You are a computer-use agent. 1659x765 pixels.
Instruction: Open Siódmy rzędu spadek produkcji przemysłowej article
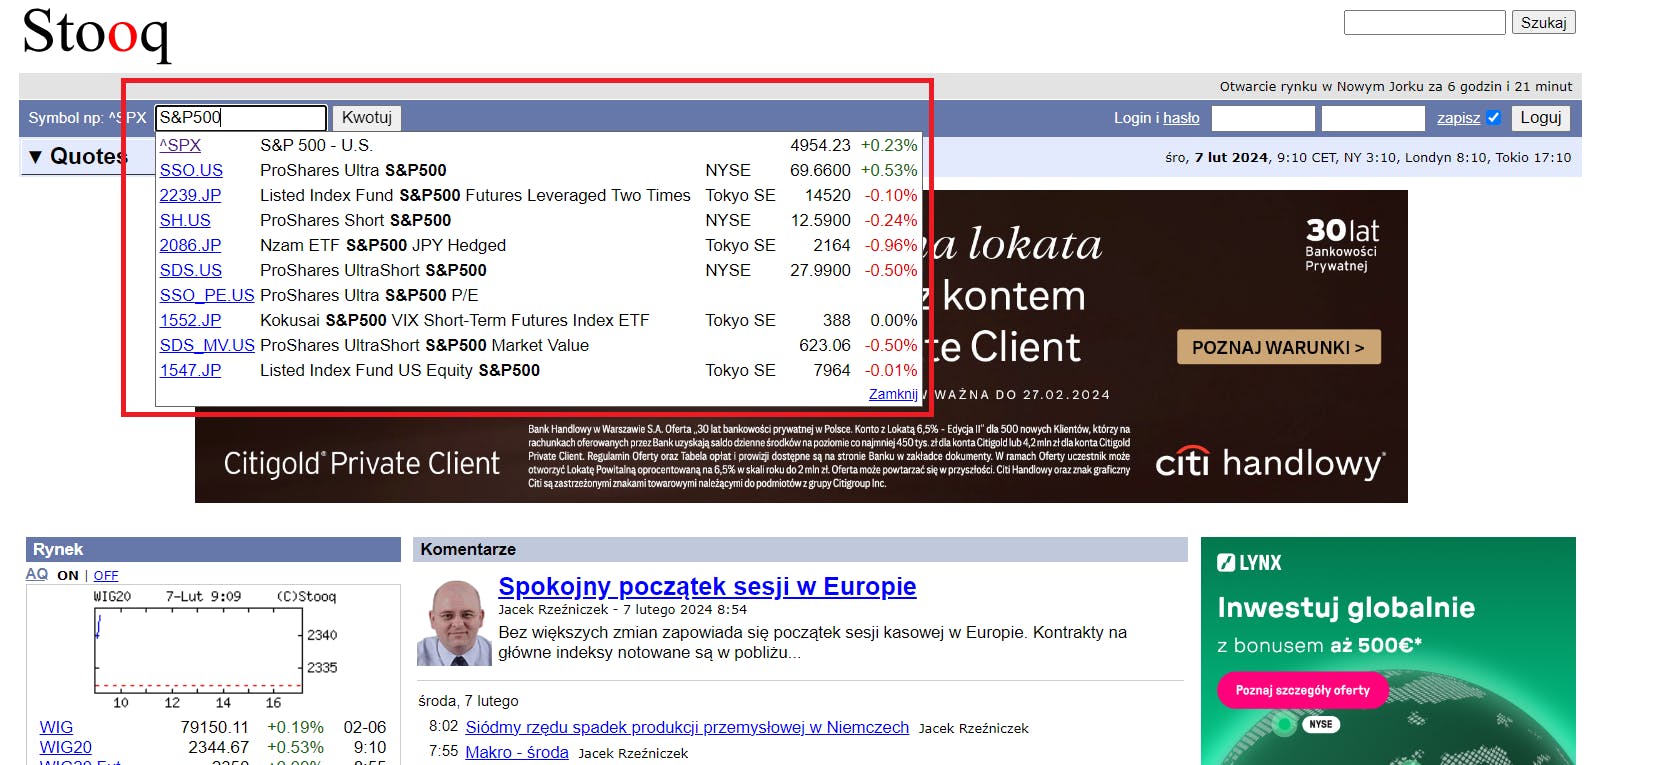click(687, 727)
